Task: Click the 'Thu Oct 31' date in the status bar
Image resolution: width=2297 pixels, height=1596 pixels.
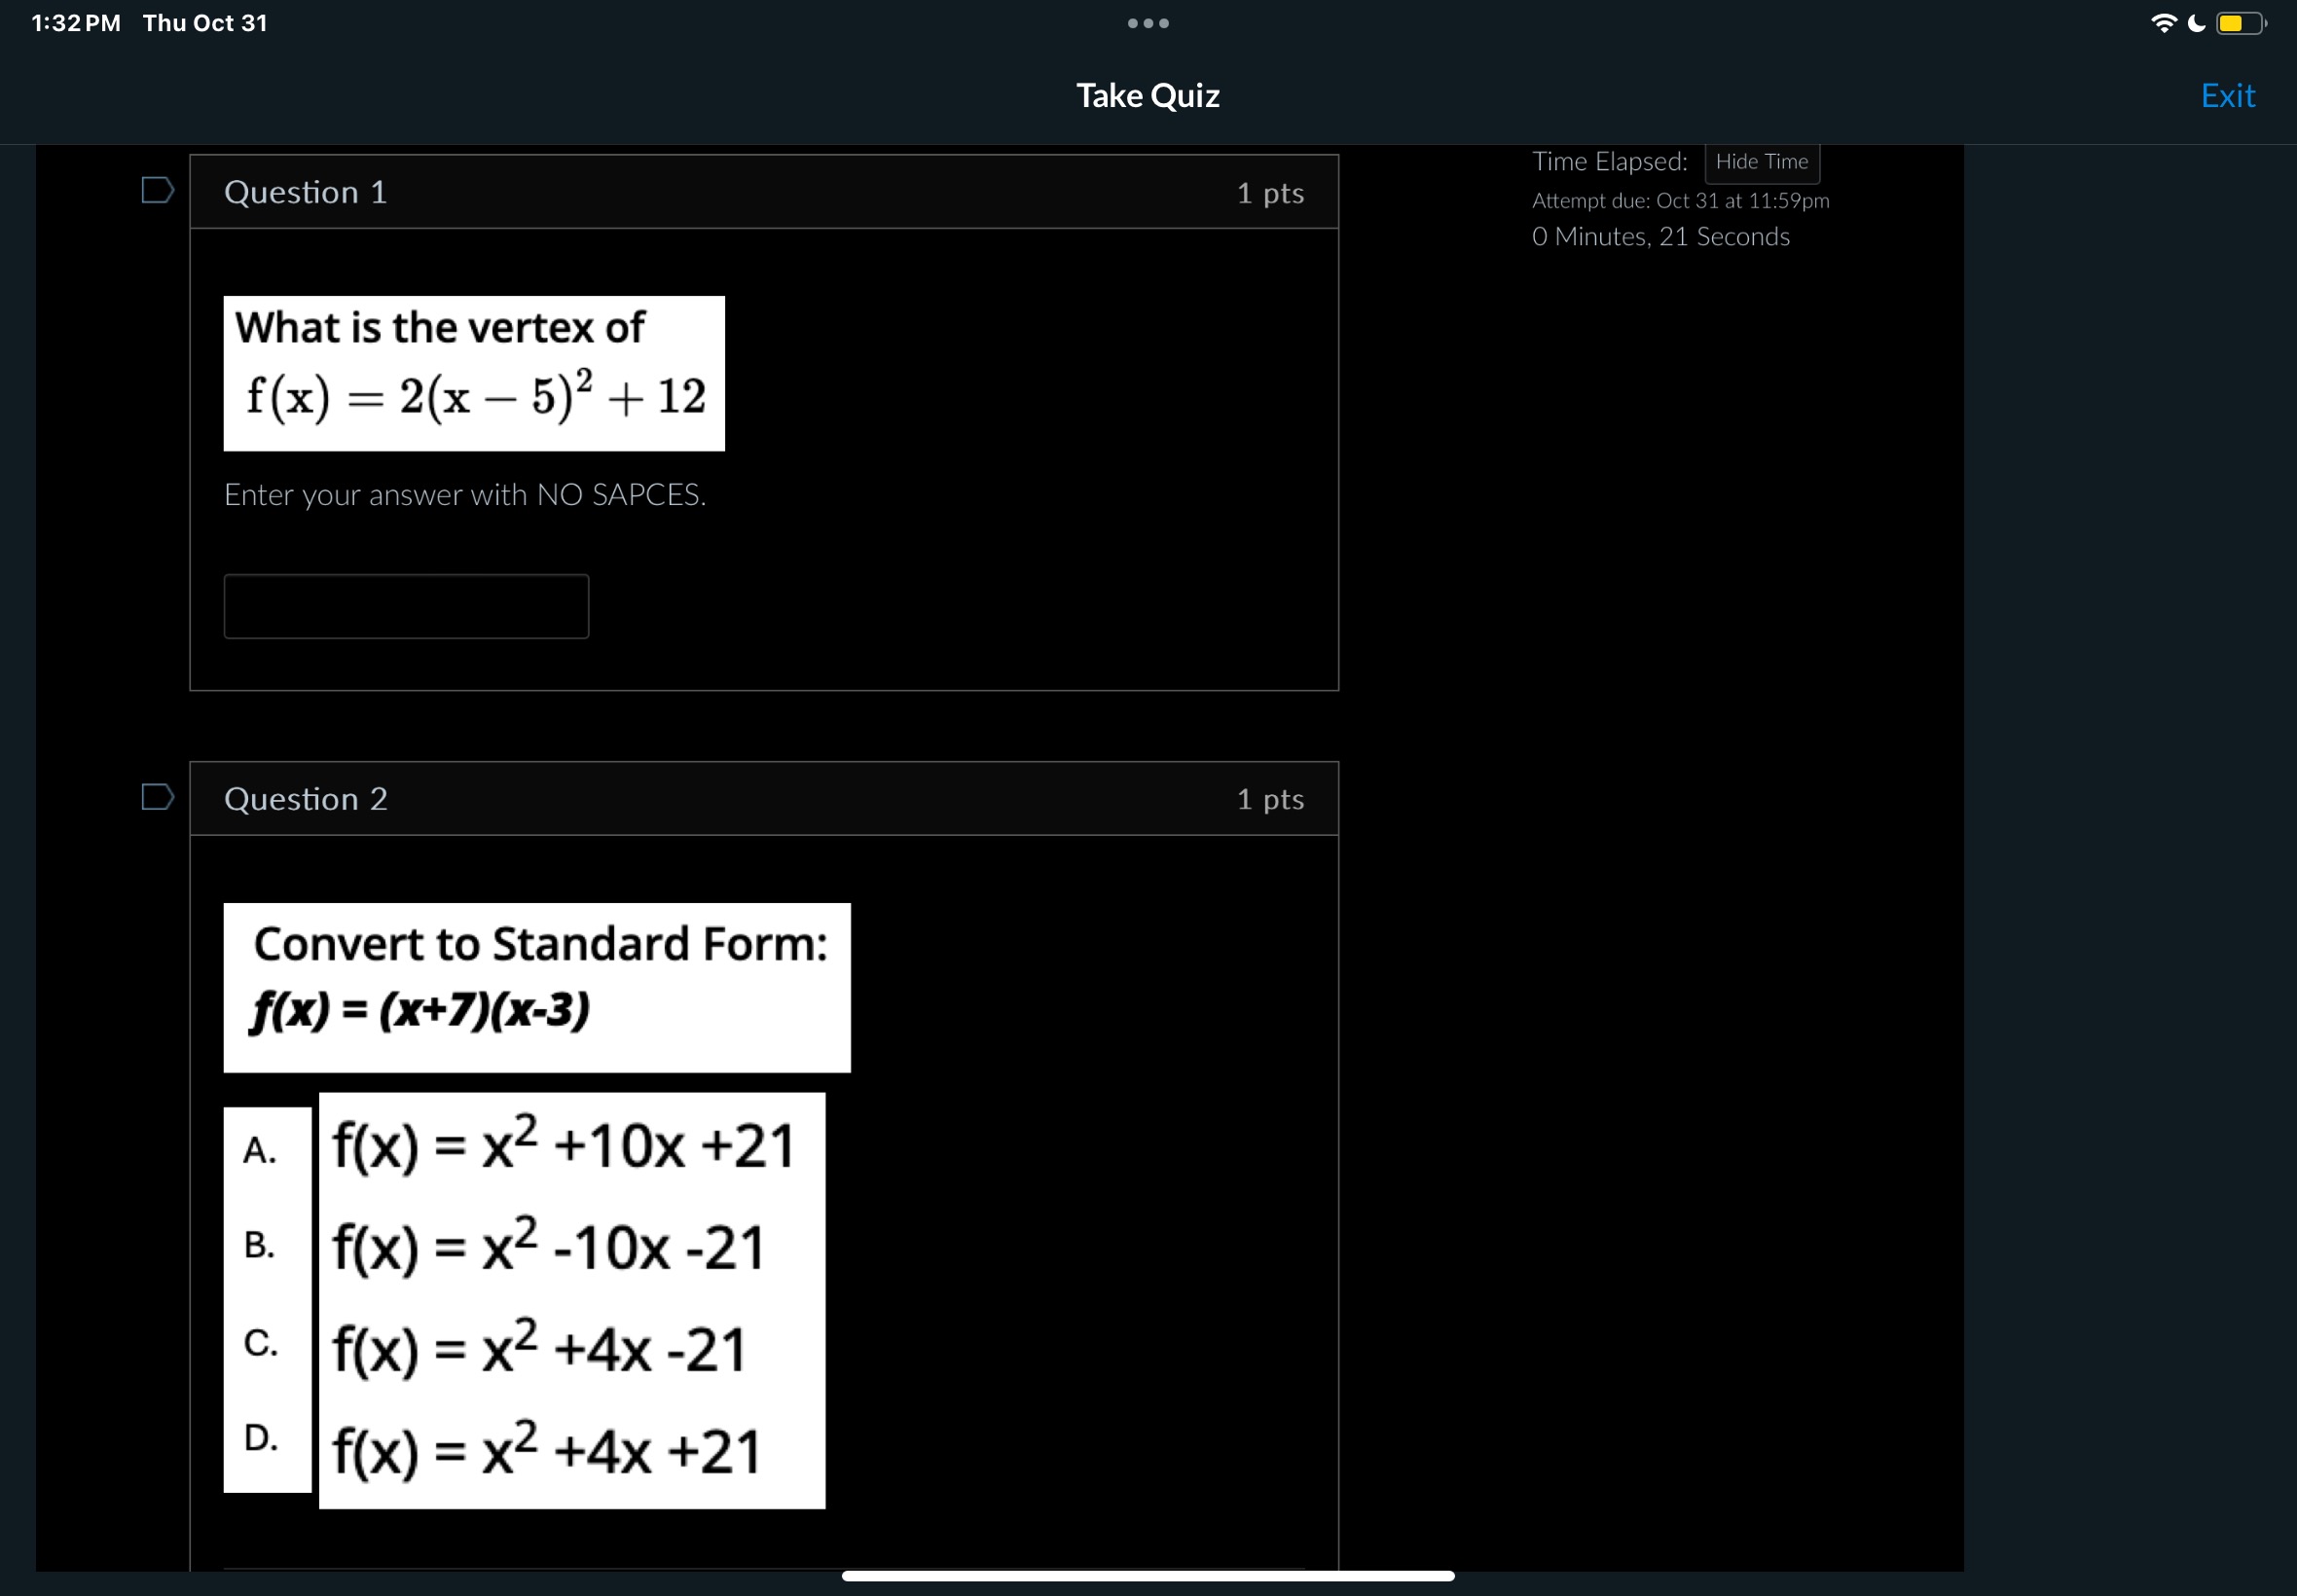Action: [x=205, y=23]
